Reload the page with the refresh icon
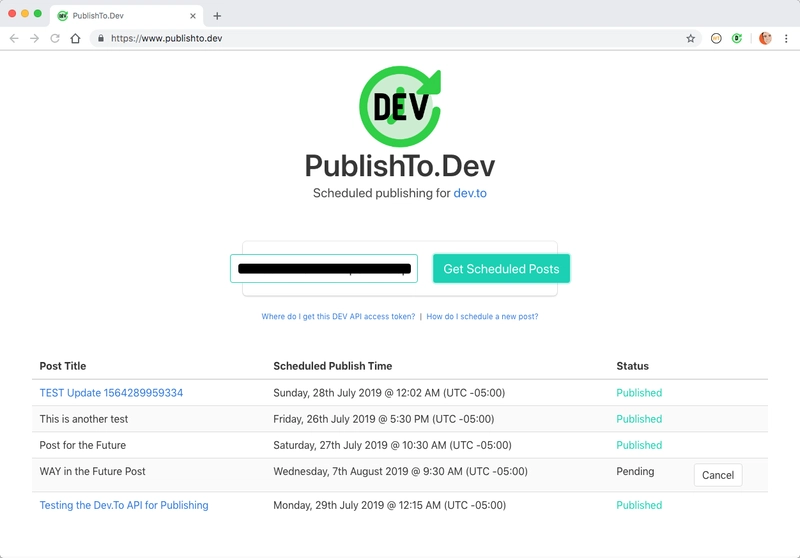Screen dimensions: 800x558 tap(55, 38)
